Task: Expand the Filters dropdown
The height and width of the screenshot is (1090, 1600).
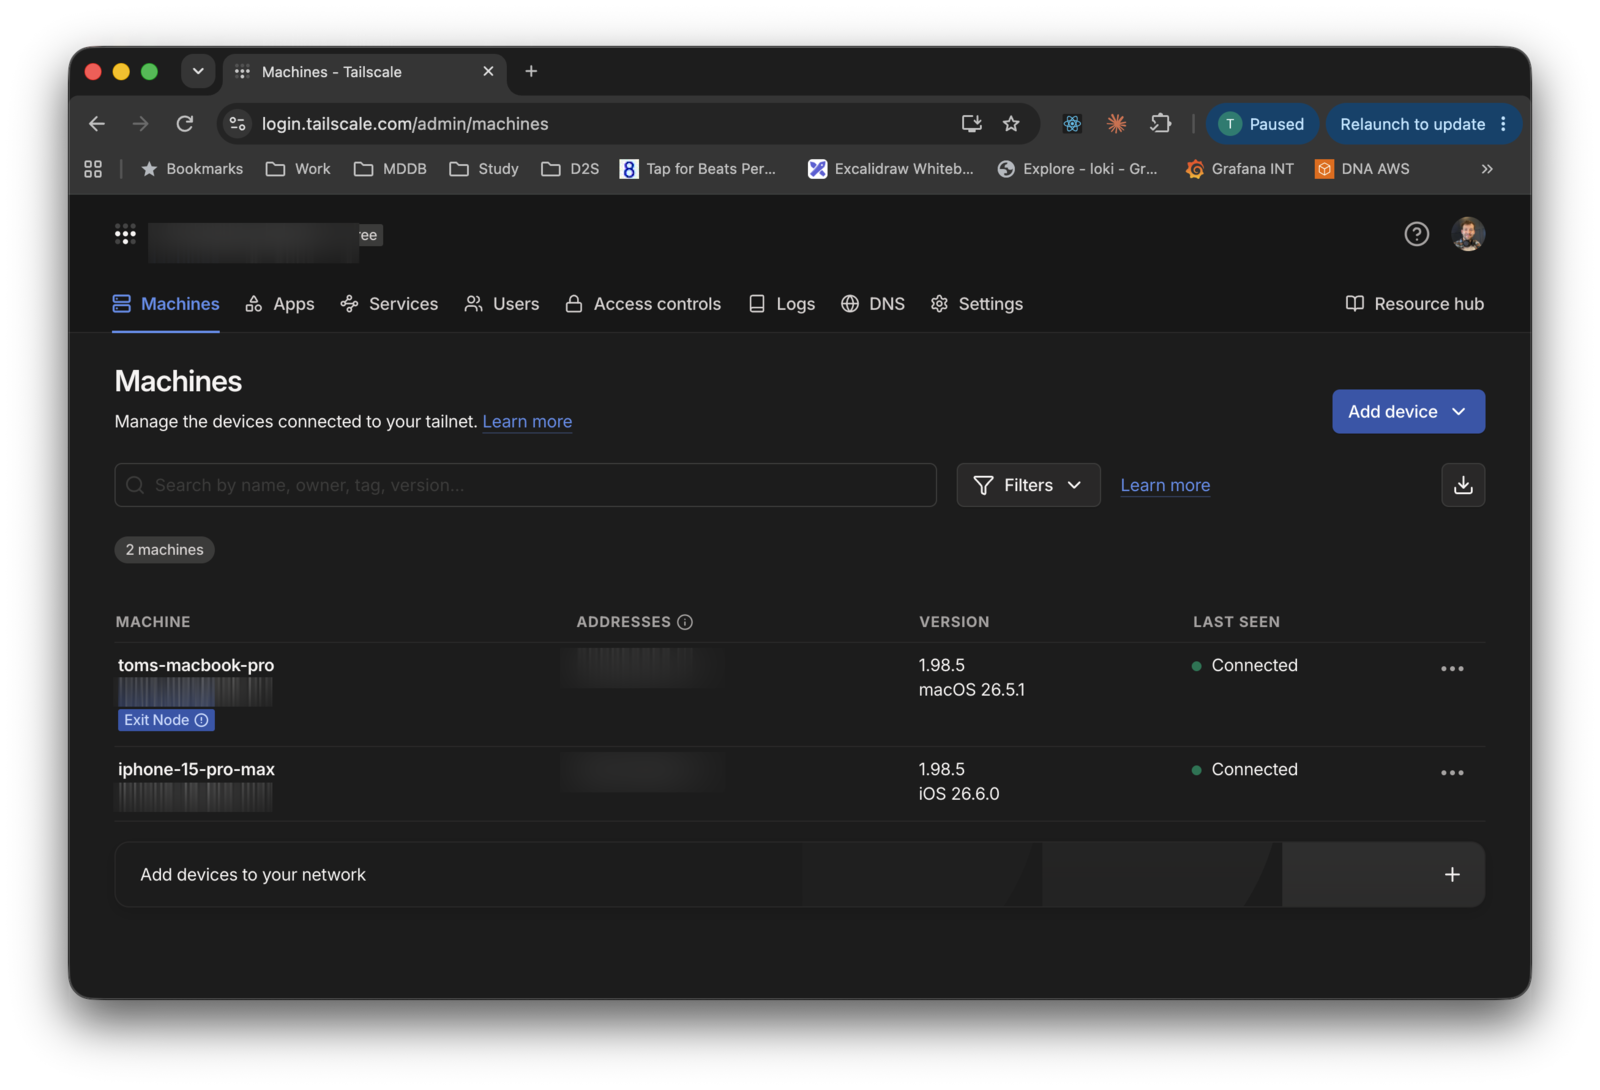Action: pos(1028,485)
